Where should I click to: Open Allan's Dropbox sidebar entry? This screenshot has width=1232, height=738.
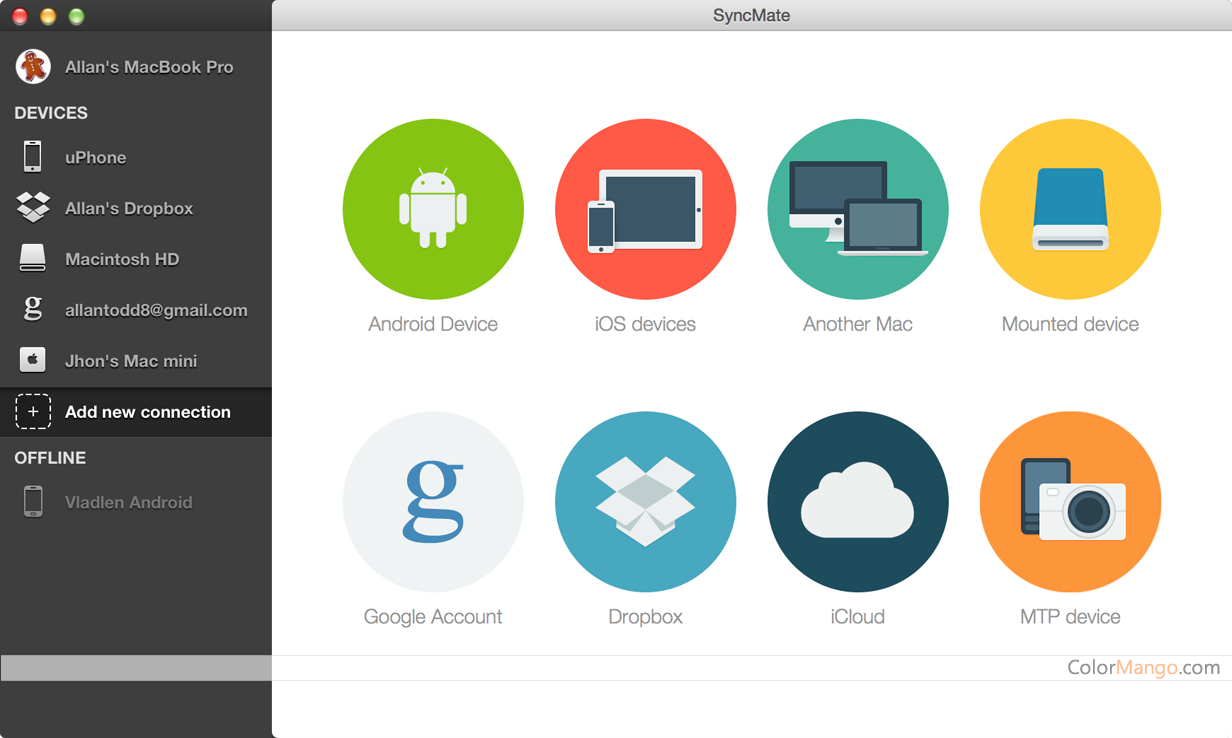[x=136, y=208]
